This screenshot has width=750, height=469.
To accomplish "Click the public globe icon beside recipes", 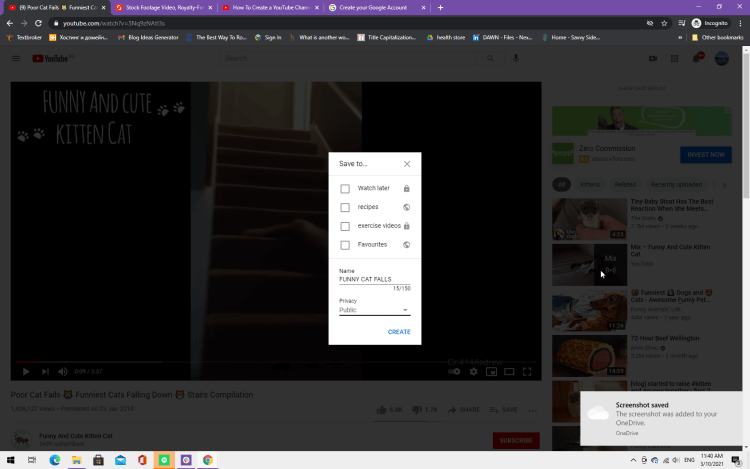I will click(406, 207).
